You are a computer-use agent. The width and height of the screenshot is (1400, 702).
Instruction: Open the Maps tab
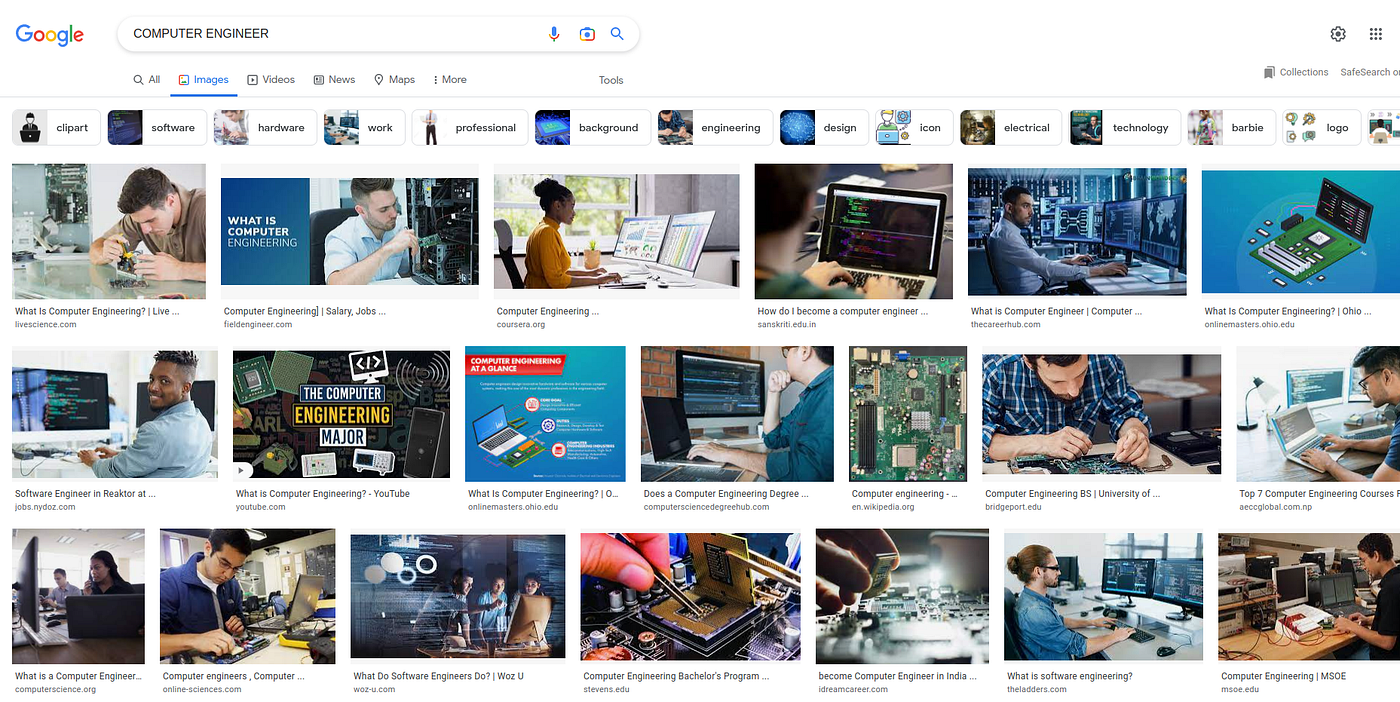tap(394, 80)
